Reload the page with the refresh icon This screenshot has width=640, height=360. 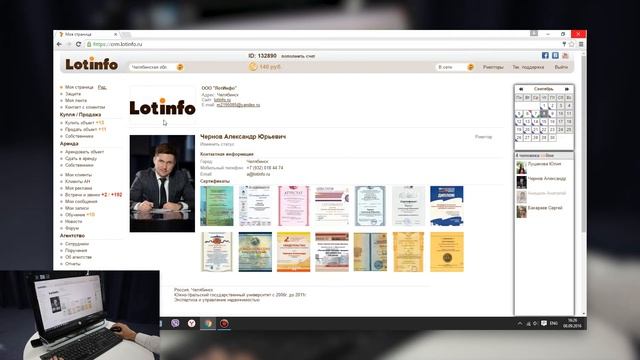[x=78, y=44]
